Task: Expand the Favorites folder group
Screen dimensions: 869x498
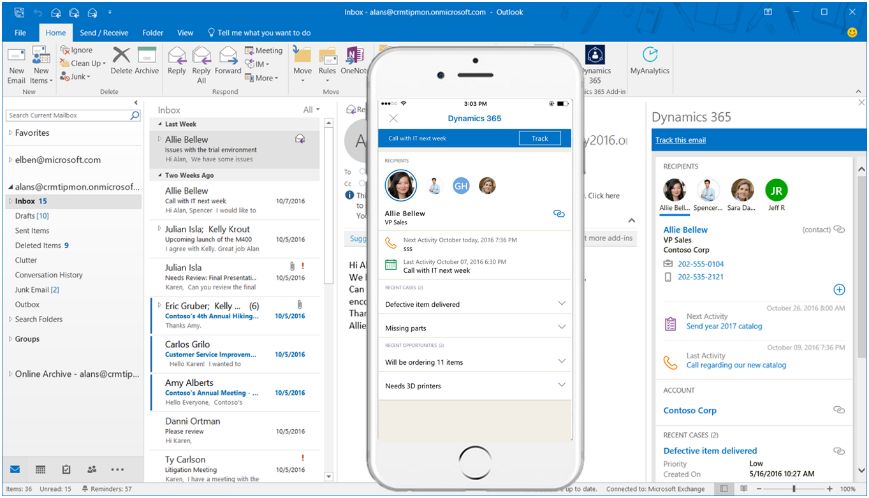Action: tap(11, 133)
